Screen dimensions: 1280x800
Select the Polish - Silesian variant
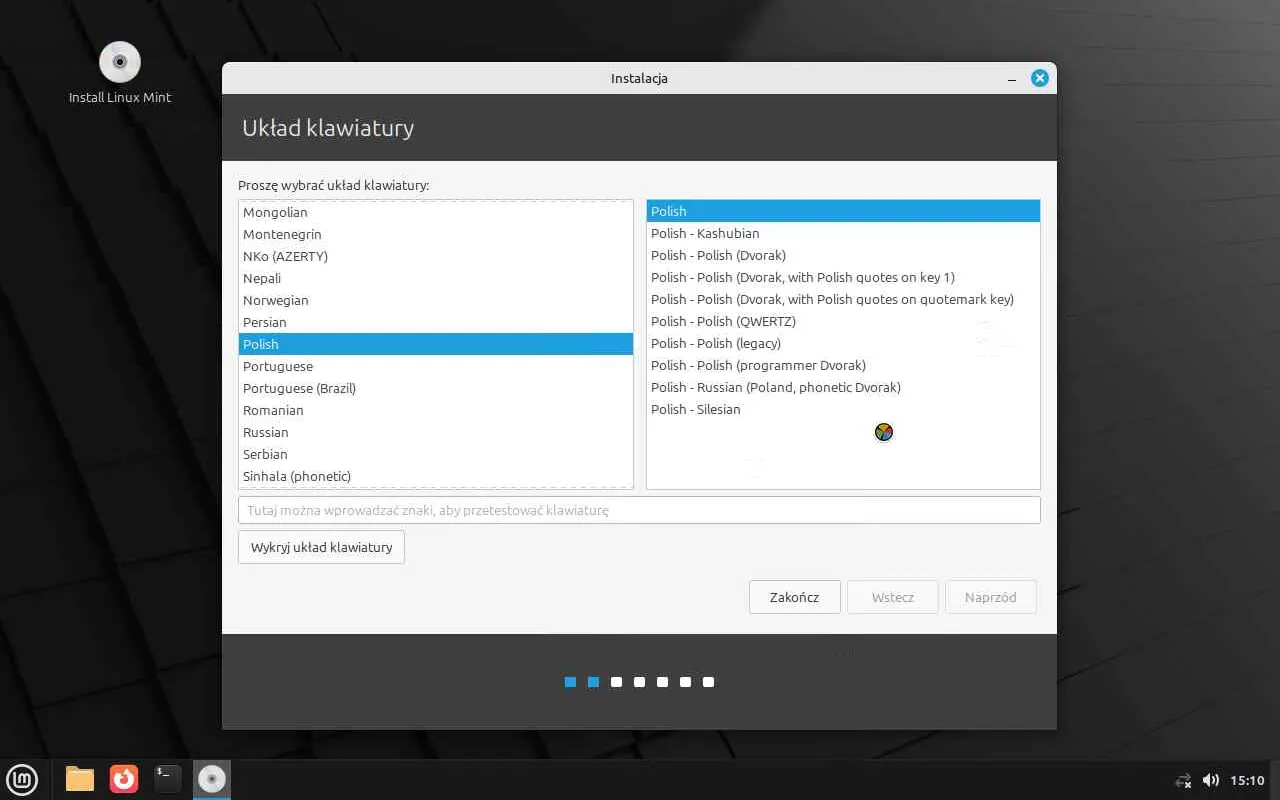[x=843, y=409]
